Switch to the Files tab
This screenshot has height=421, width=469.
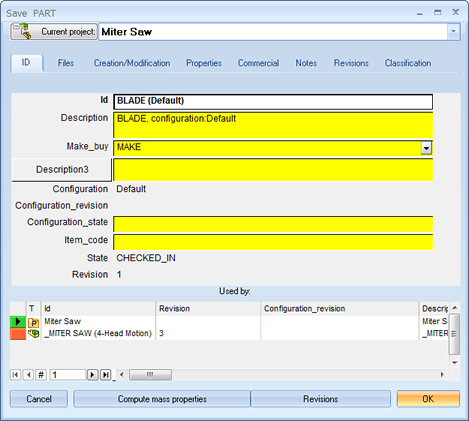click(66, 63)
